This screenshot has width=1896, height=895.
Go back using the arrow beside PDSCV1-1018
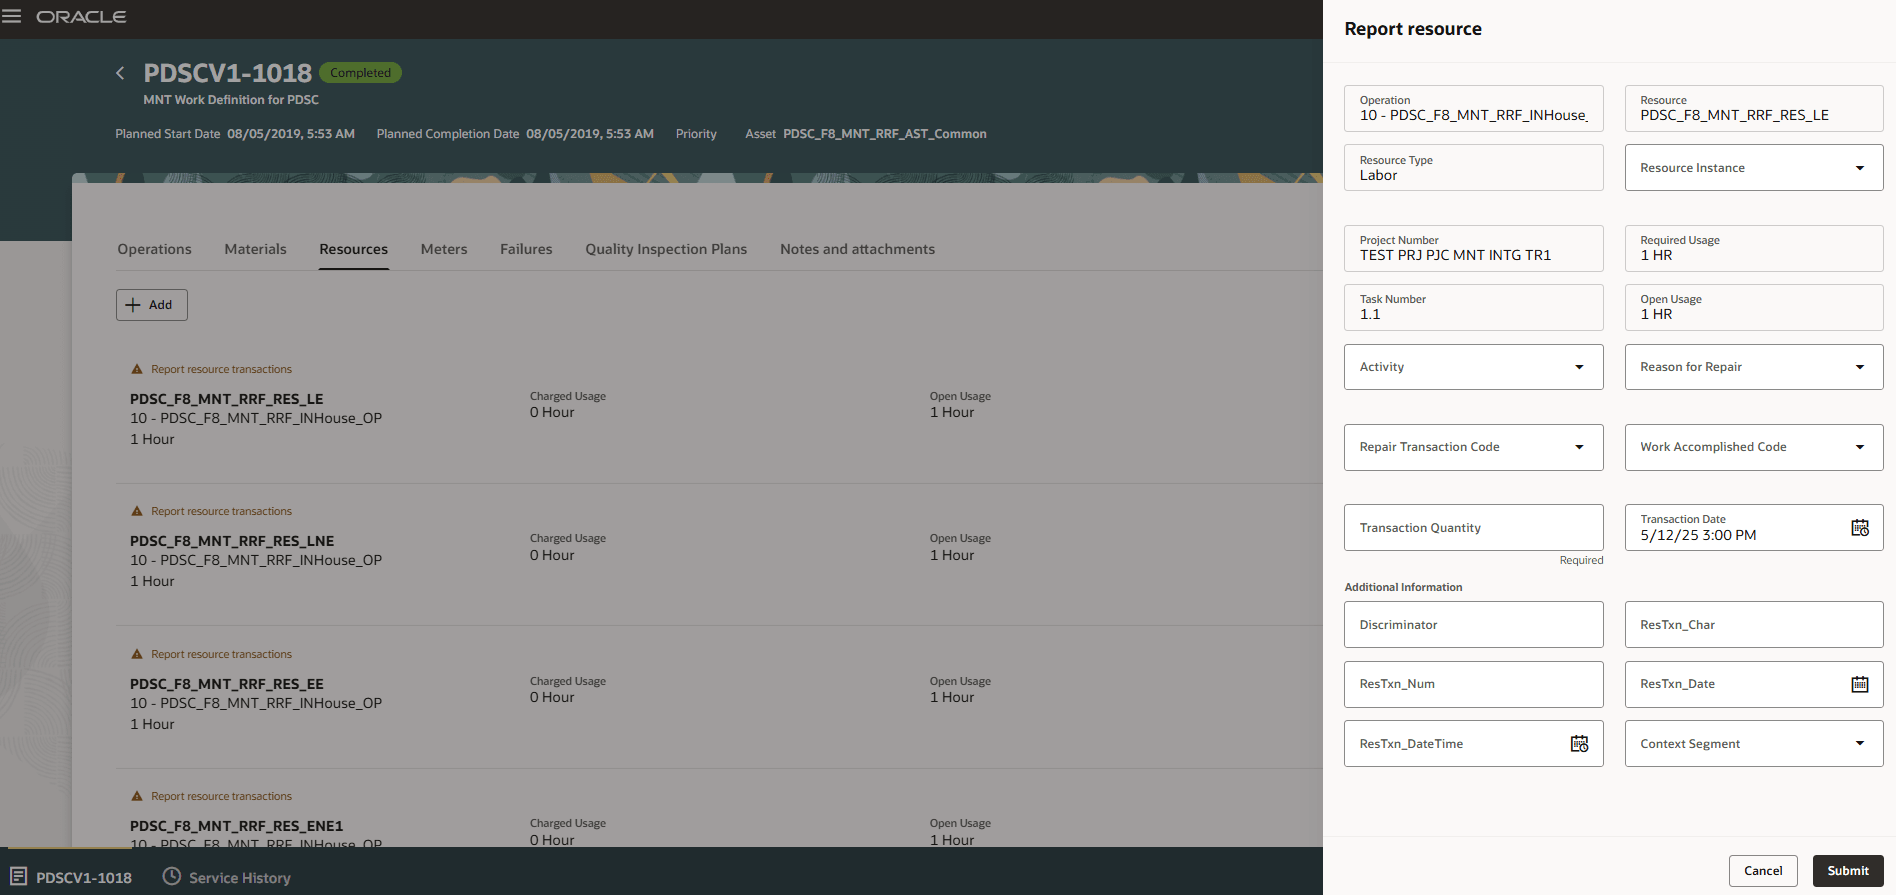pyautogui.click(x=120, y=73)
